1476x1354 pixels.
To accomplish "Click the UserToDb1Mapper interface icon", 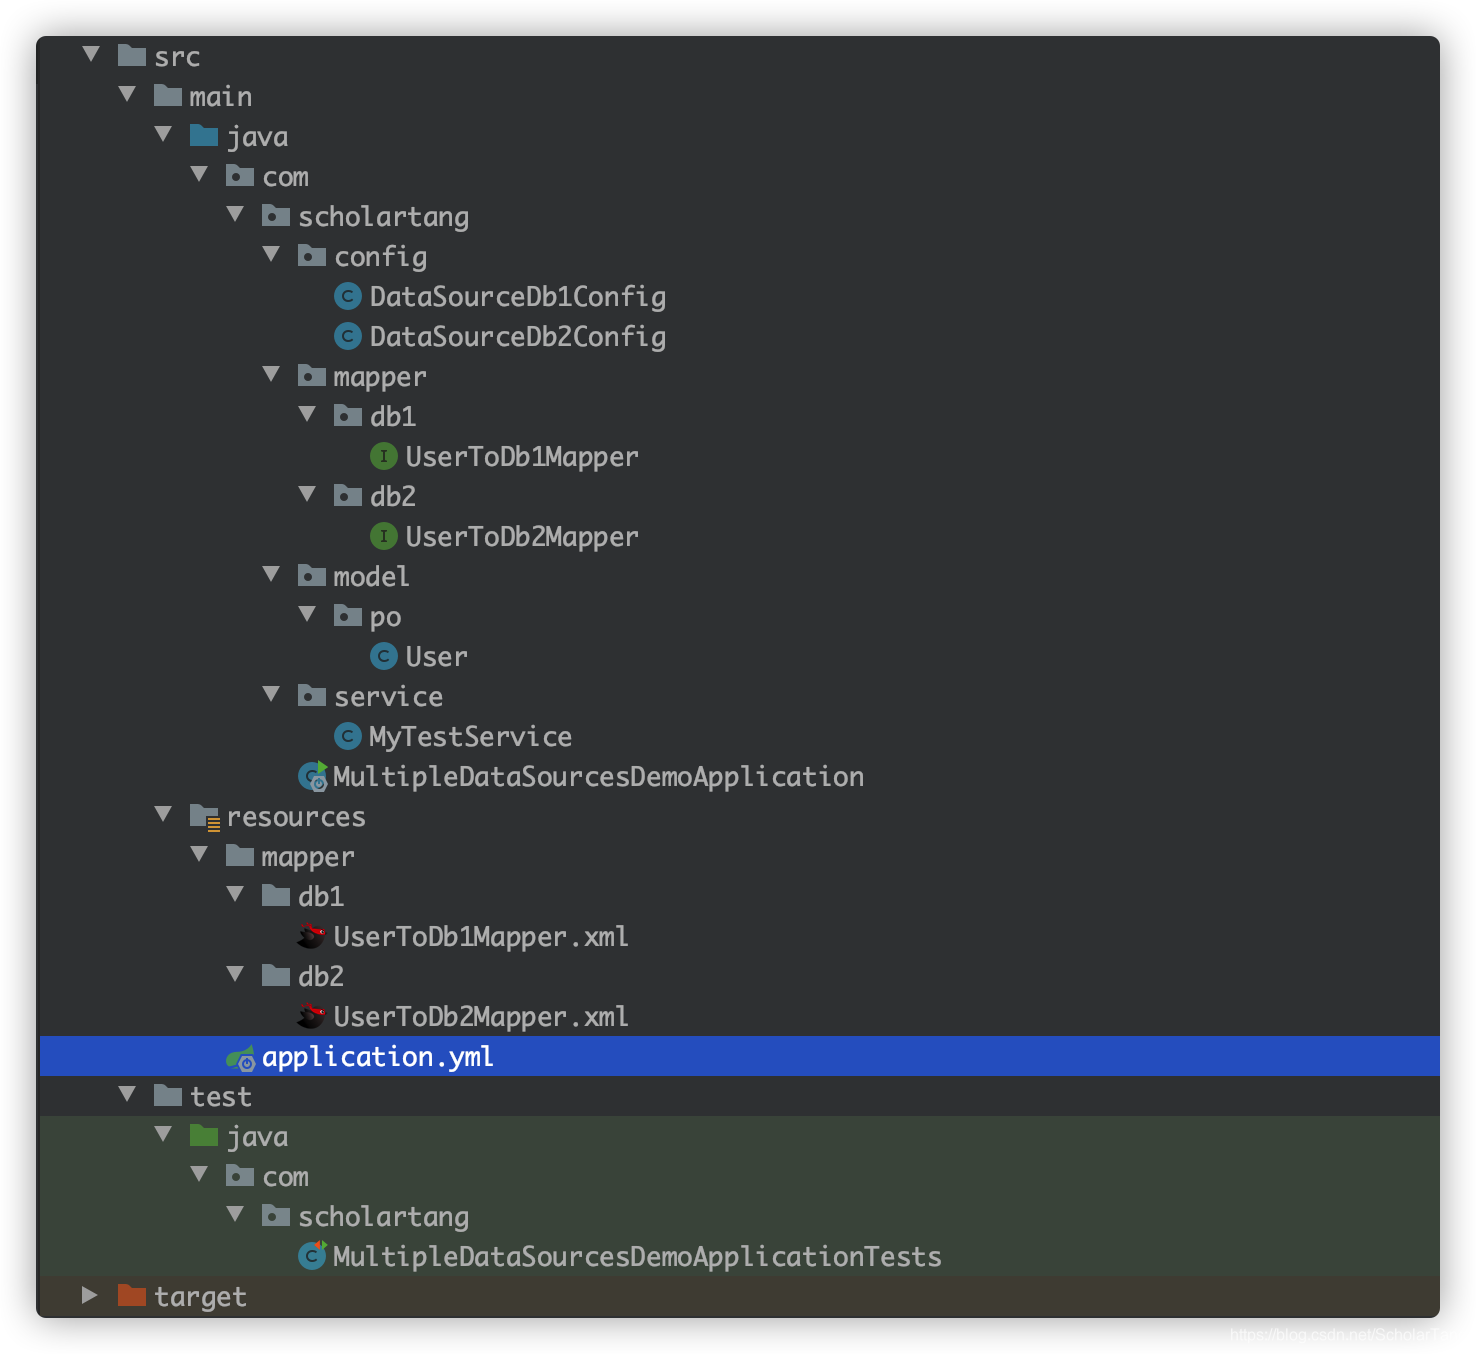I will pyautogui.click(x=383, y=456).
